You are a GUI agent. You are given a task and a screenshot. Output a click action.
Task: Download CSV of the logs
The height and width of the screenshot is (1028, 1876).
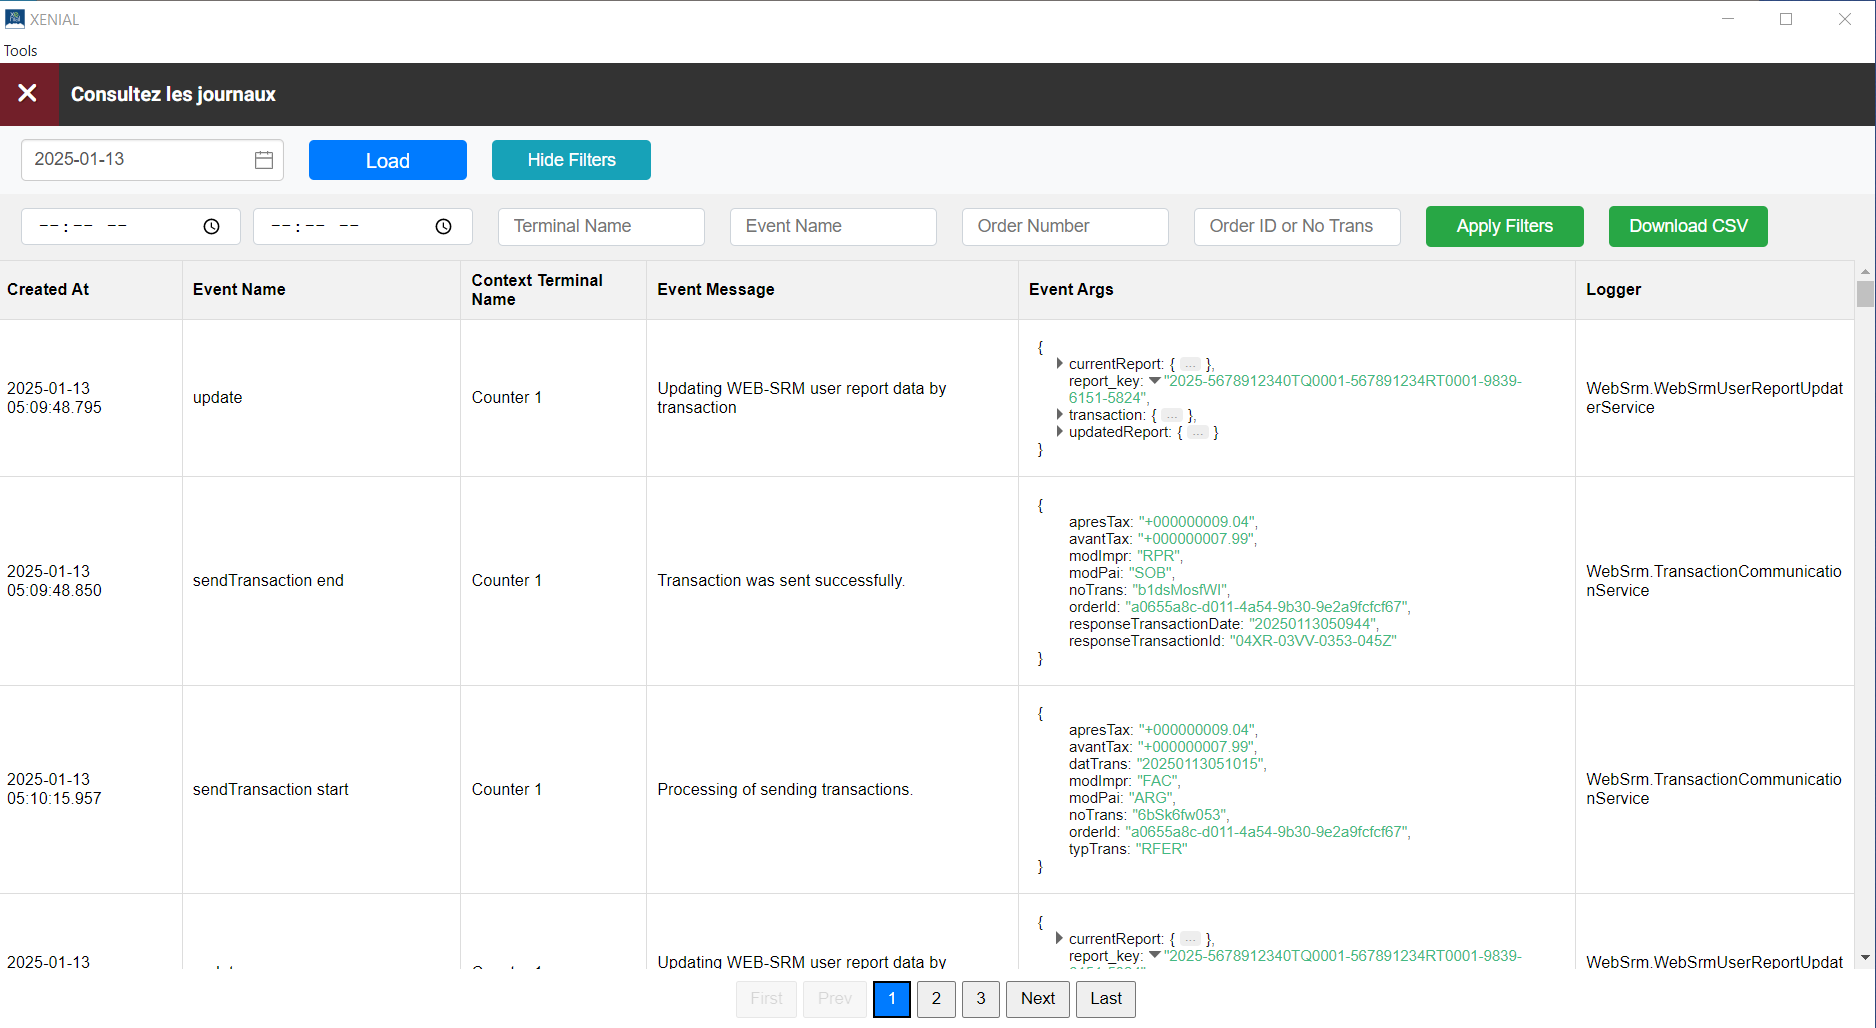1687,226
